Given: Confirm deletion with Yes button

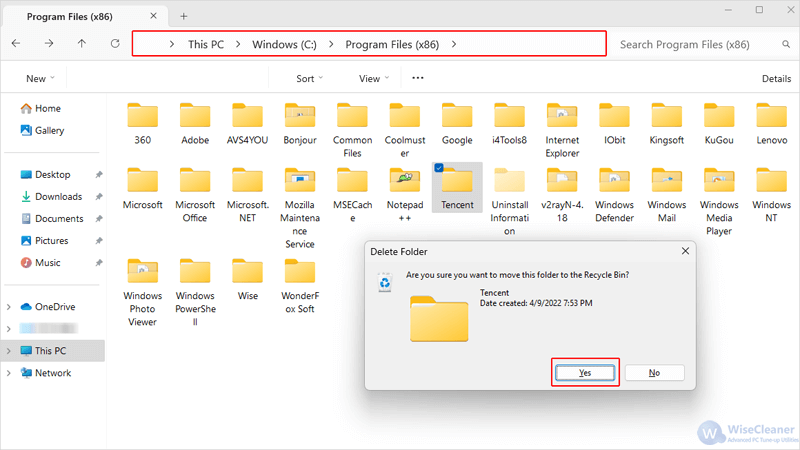Looking at the screenshot, I should click(585, 372).
